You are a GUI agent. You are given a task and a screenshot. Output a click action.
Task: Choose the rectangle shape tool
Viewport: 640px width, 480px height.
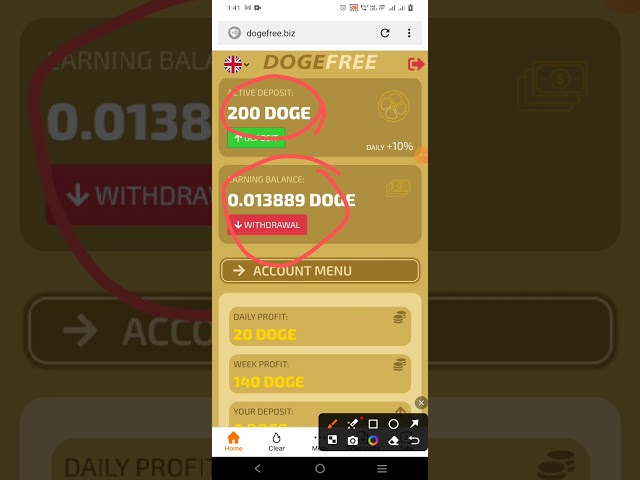click(373, 424)
